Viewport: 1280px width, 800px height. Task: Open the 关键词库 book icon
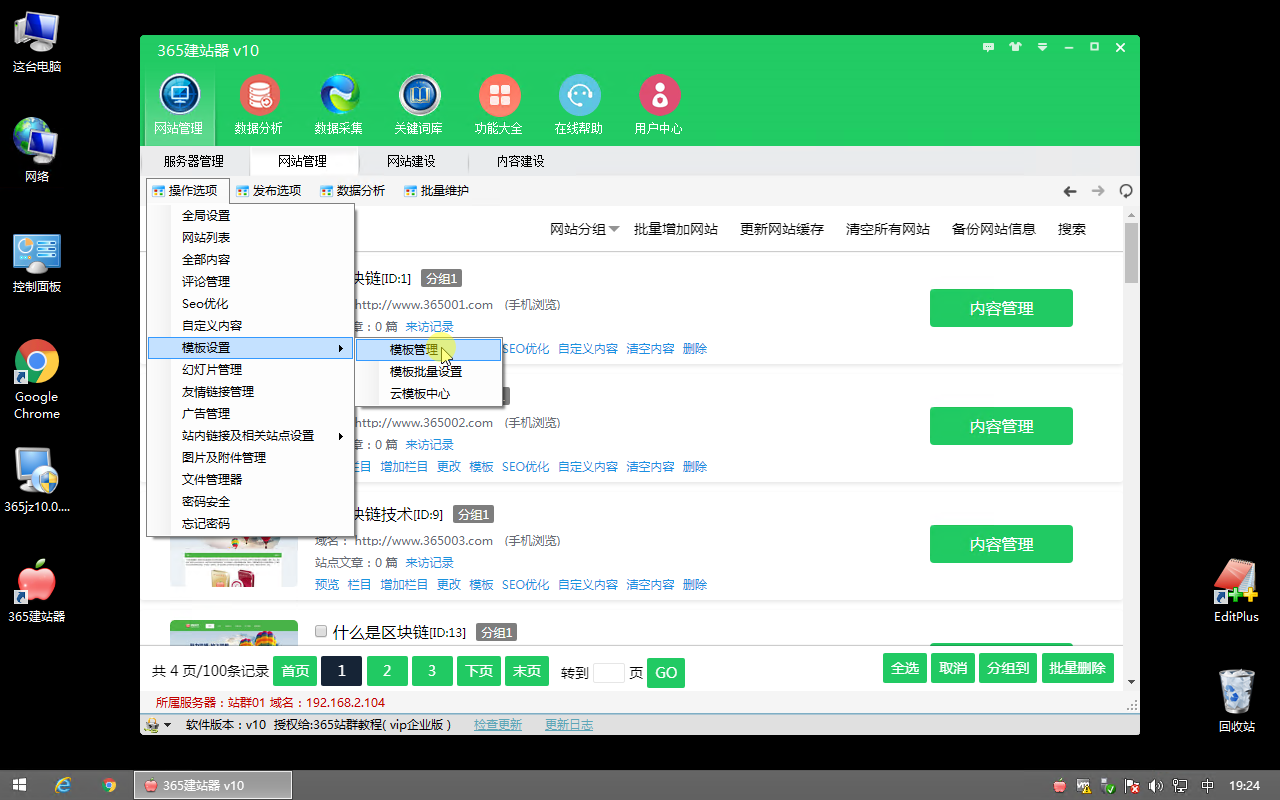pyautogui.click(x=419, y=96)
